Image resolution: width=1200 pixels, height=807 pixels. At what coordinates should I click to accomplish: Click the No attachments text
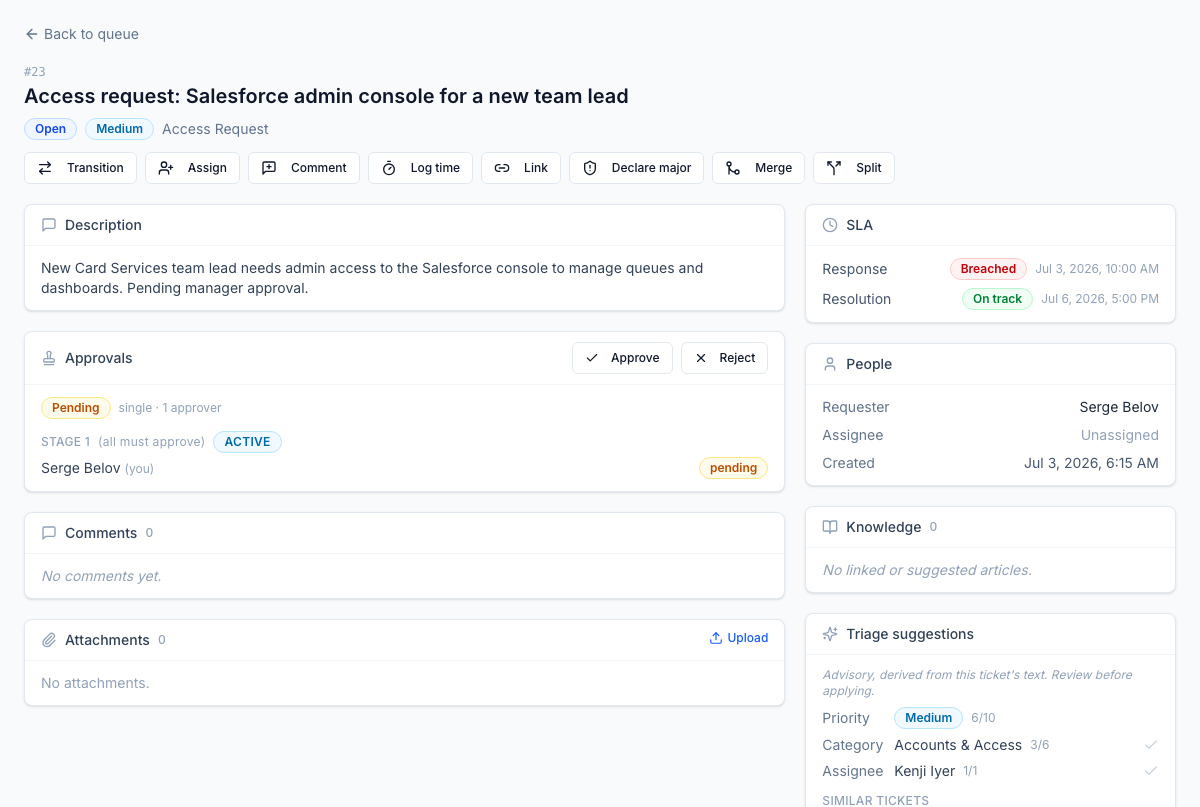click(x=95, y=683)
